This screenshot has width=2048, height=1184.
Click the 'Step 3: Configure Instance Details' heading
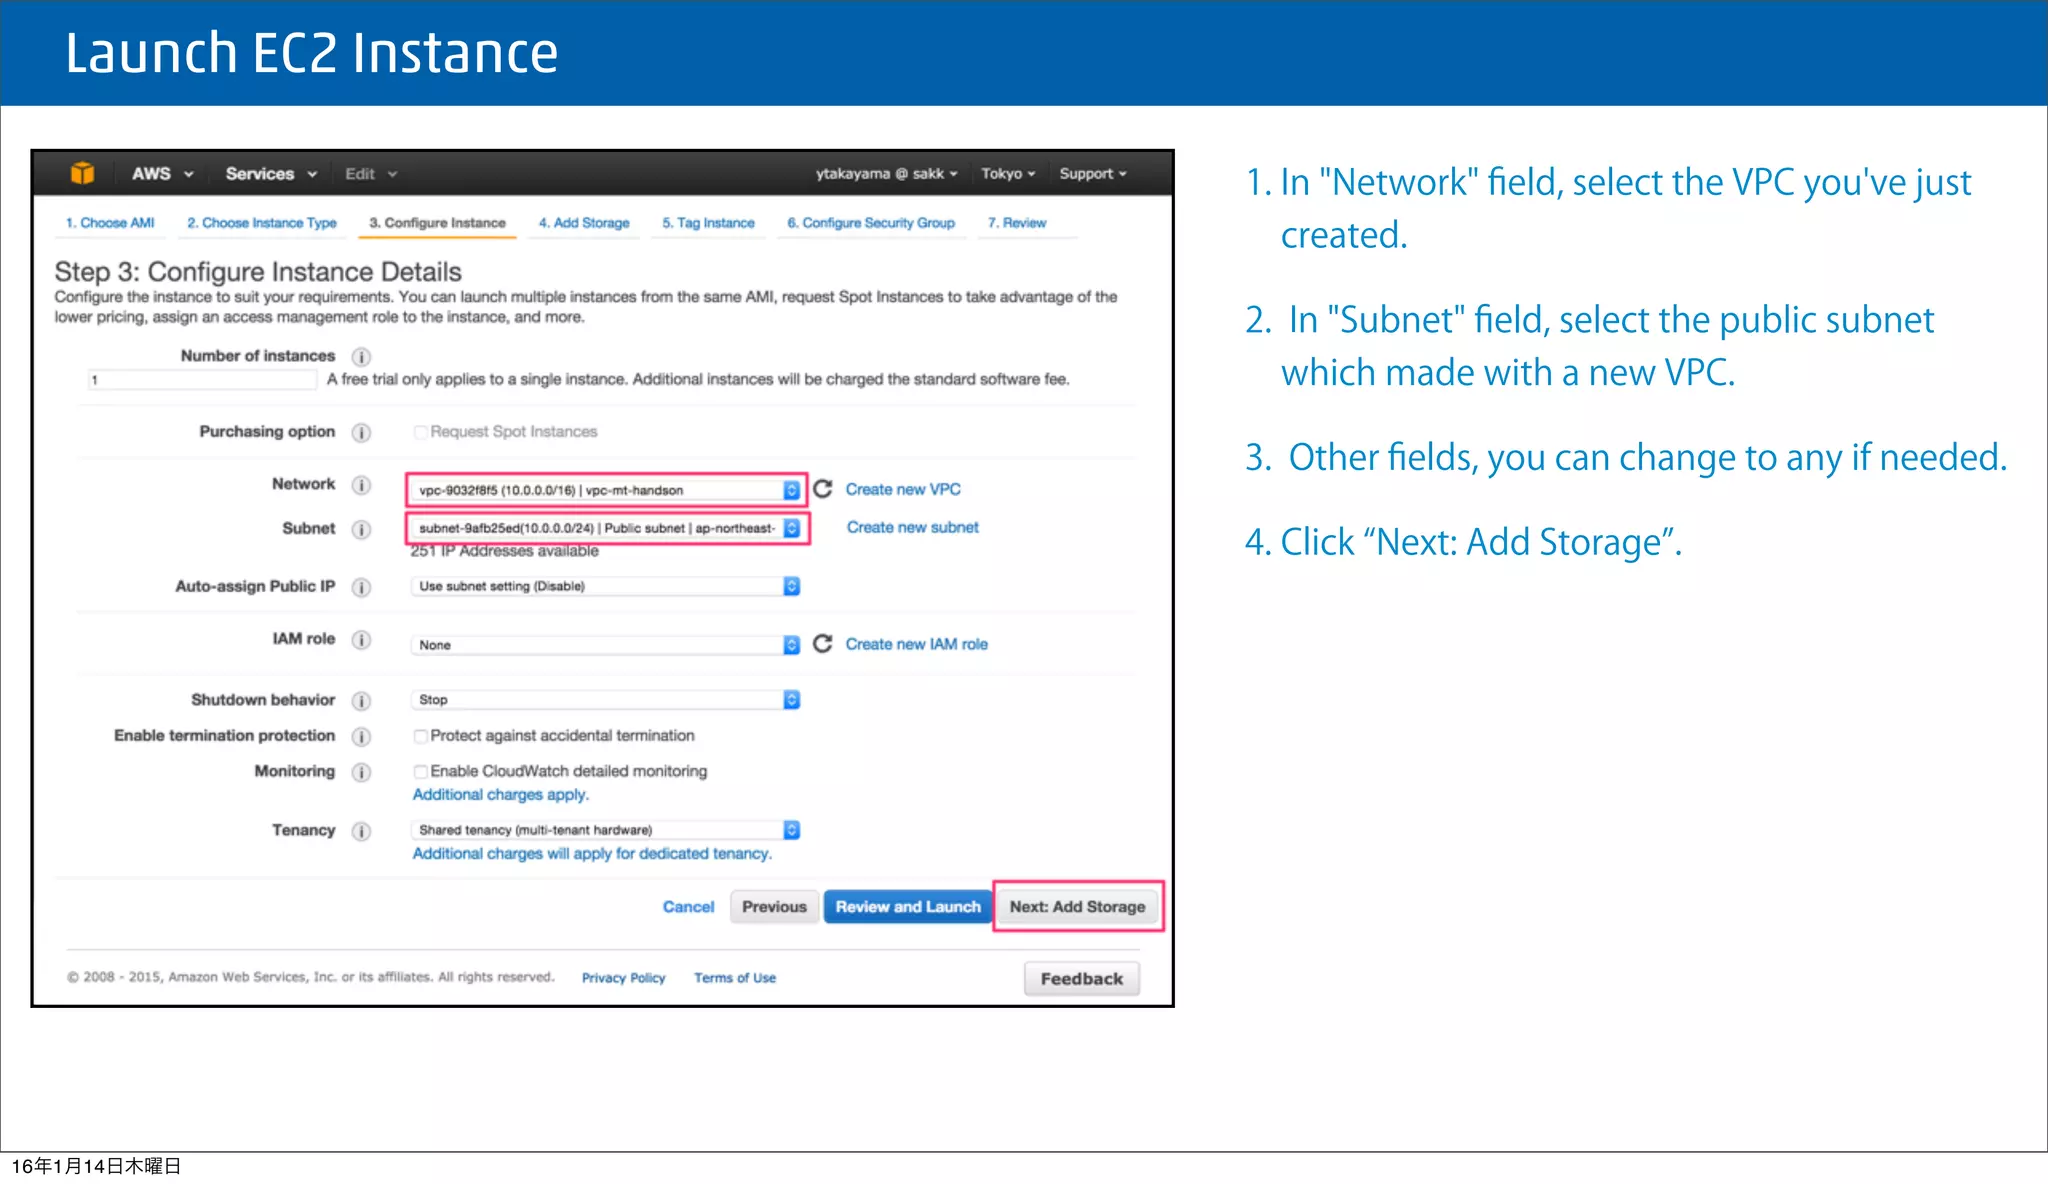pyautogui.click(x=258, y=272)
